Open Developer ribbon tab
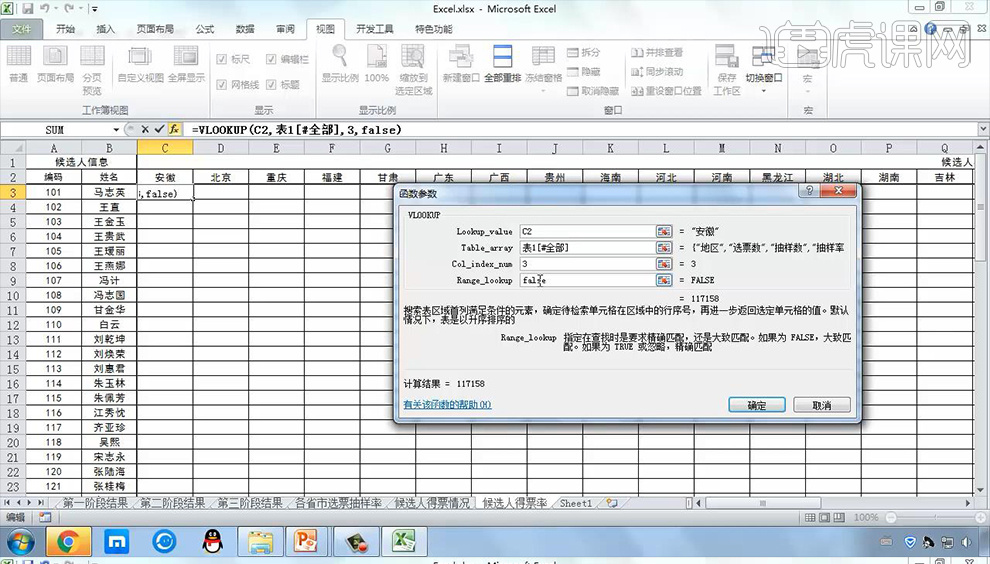This screenshot has height=564, width=990. pyautogui.click(x=374, y=29)
